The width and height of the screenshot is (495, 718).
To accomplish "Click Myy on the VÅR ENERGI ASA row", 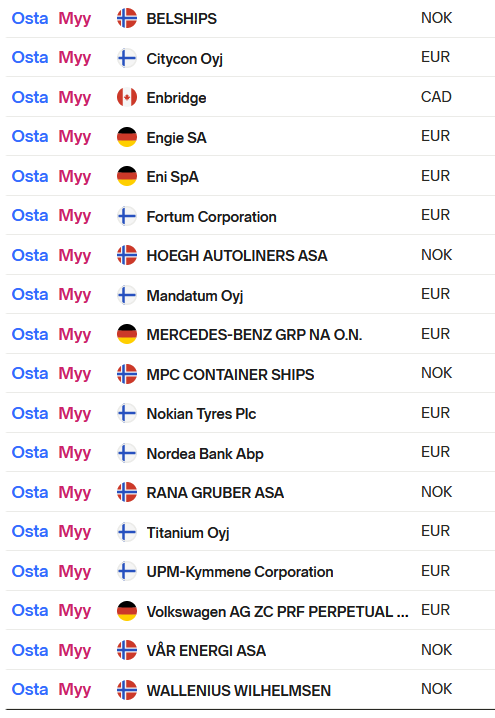I will click(75, 651).
